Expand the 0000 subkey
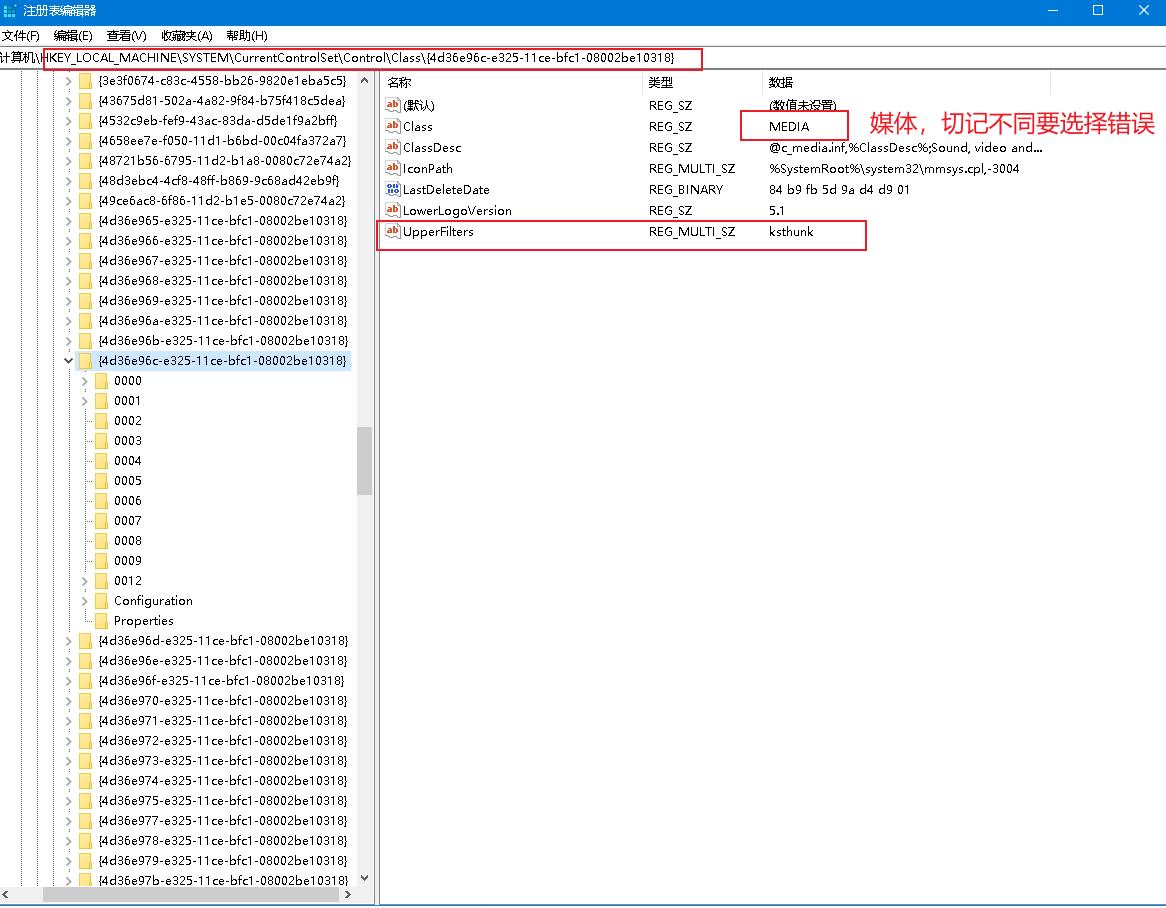Viewport: 1166px width, 908px height. point(85,381)
